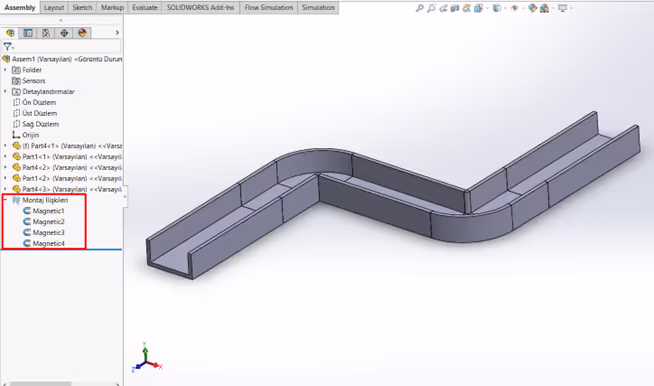Select the Magnetic1 mate
The height and width of the screenshot is (386, 654).
point(48,211)
